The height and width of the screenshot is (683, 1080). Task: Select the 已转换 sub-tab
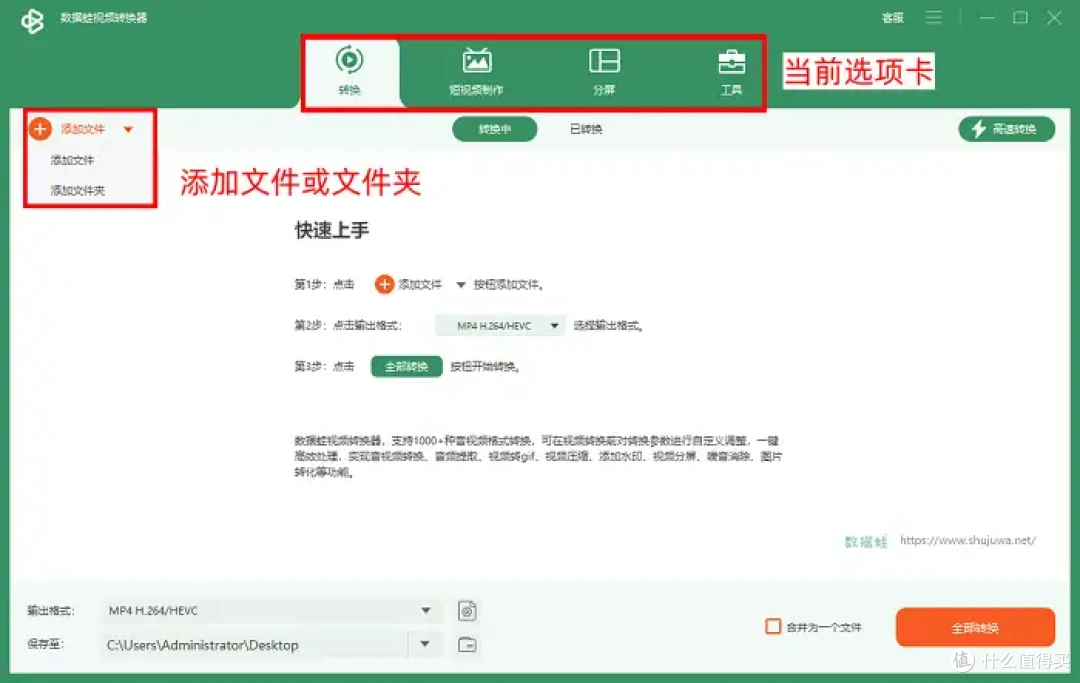coord(586,129)
